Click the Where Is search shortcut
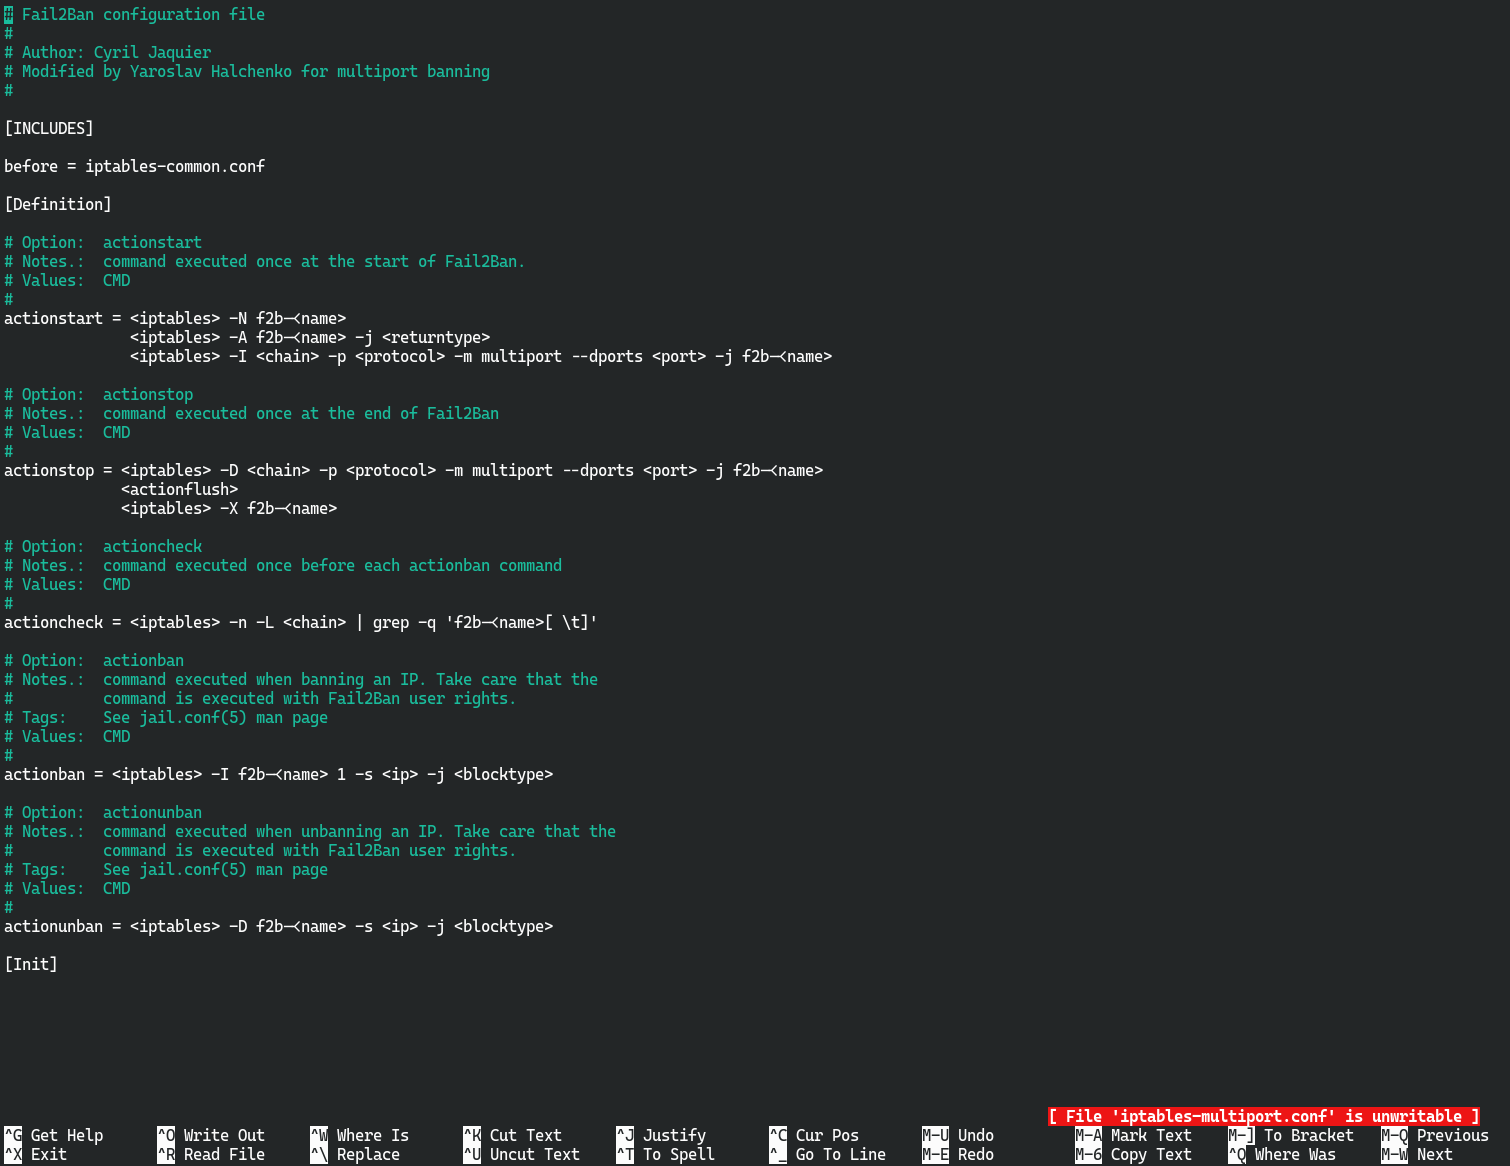Viewport: 1510px width, 1166px height. click(372, 1135)
